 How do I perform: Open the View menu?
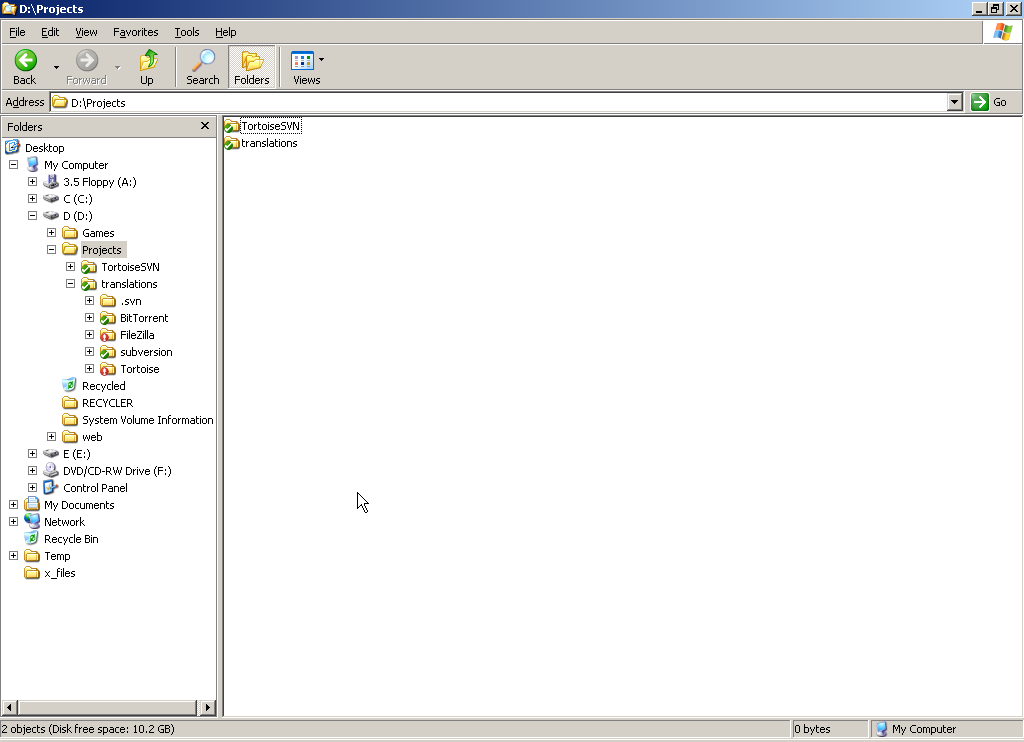click(86, 32)
